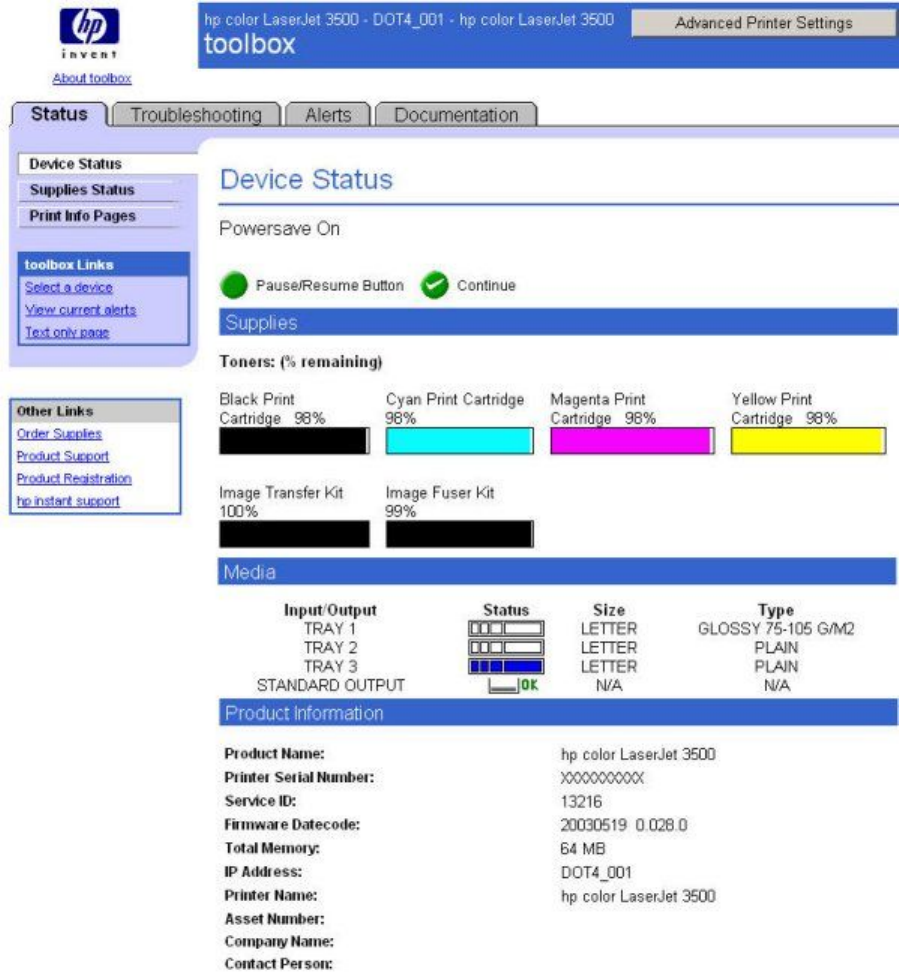Screen dimensions: 899x973
Task: Click Tray 3 blue level indicator
Action: [506, 666]
